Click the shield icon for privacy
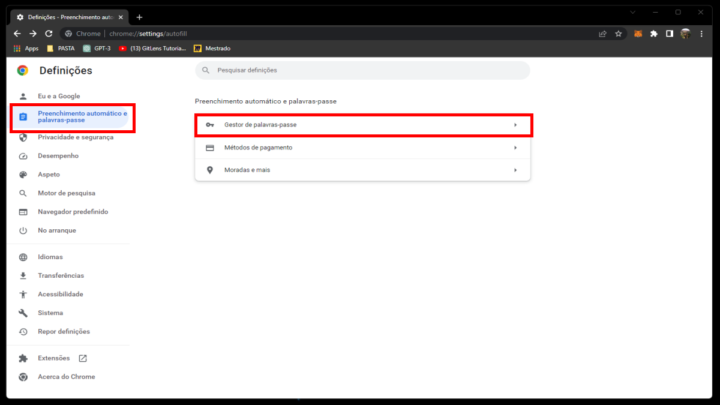 click(23, 137)
